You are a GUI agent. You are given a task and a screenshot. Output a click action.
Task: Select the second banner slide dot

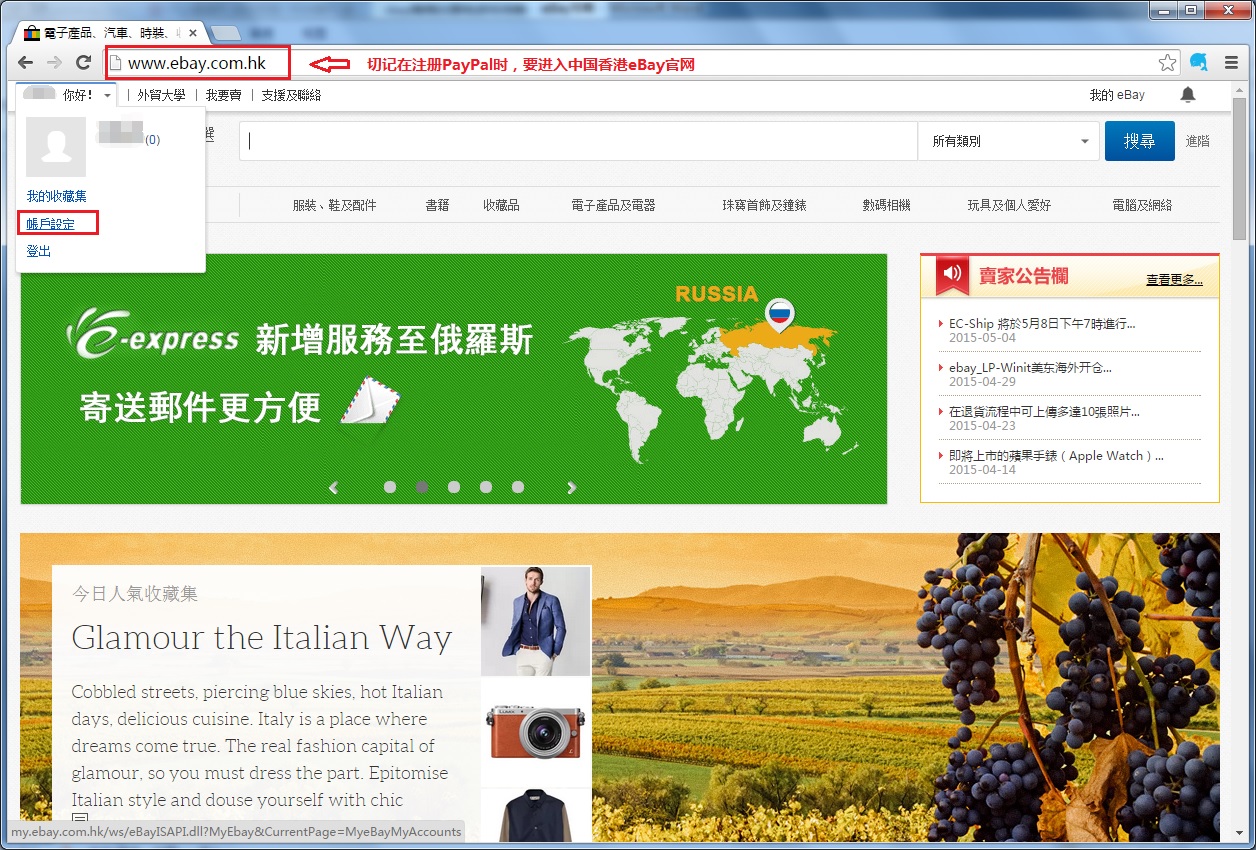click(x=422, y=487)
